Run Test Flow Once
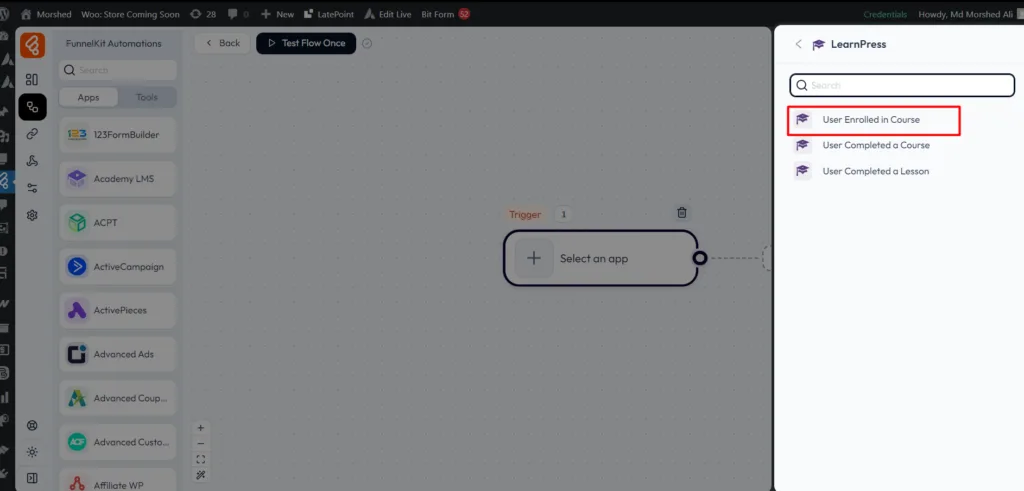1024x491 pixels. [306, 43]
